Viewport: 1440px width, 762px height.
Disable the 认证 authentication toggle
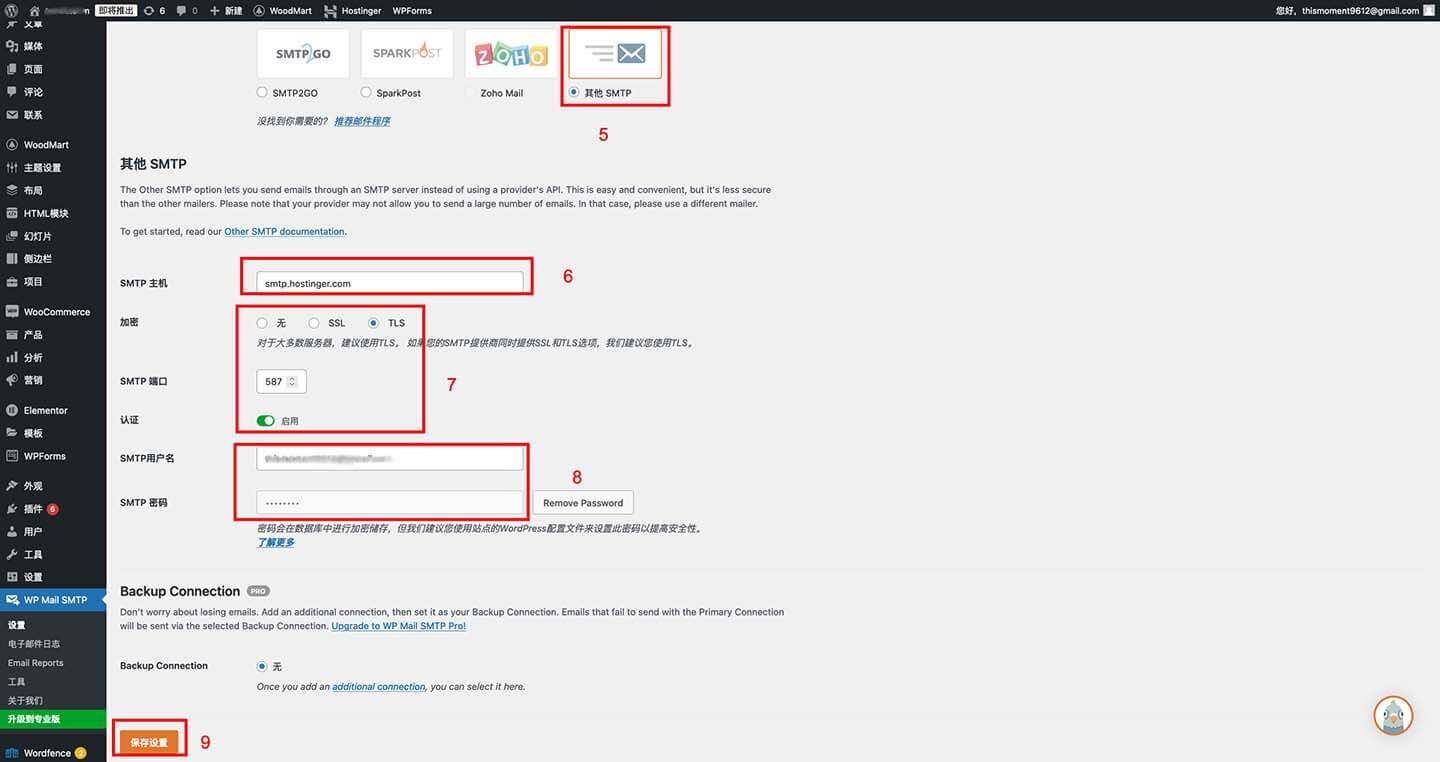click(266, 420)
